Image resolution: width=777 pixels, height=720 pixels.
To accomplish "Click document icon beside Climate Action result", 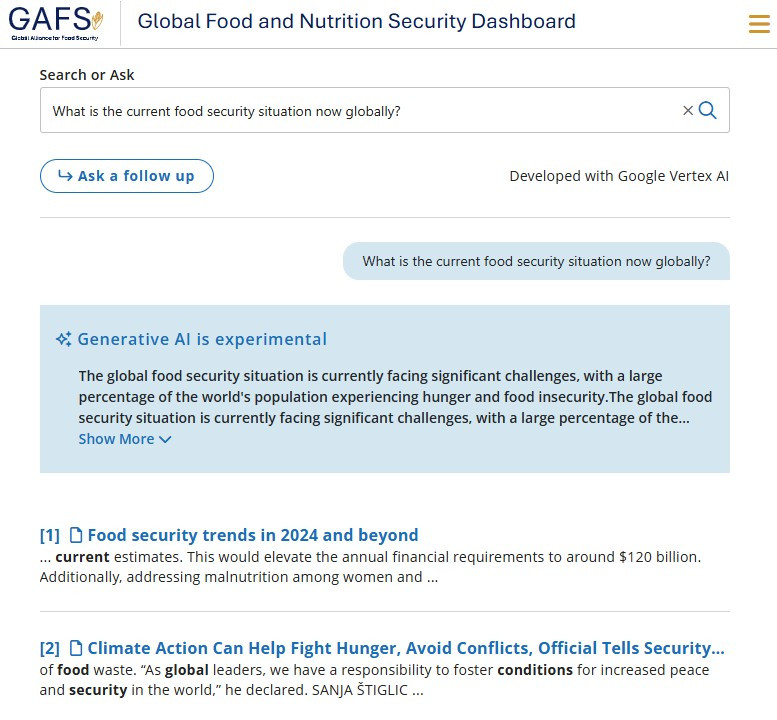I will [75, 648].
